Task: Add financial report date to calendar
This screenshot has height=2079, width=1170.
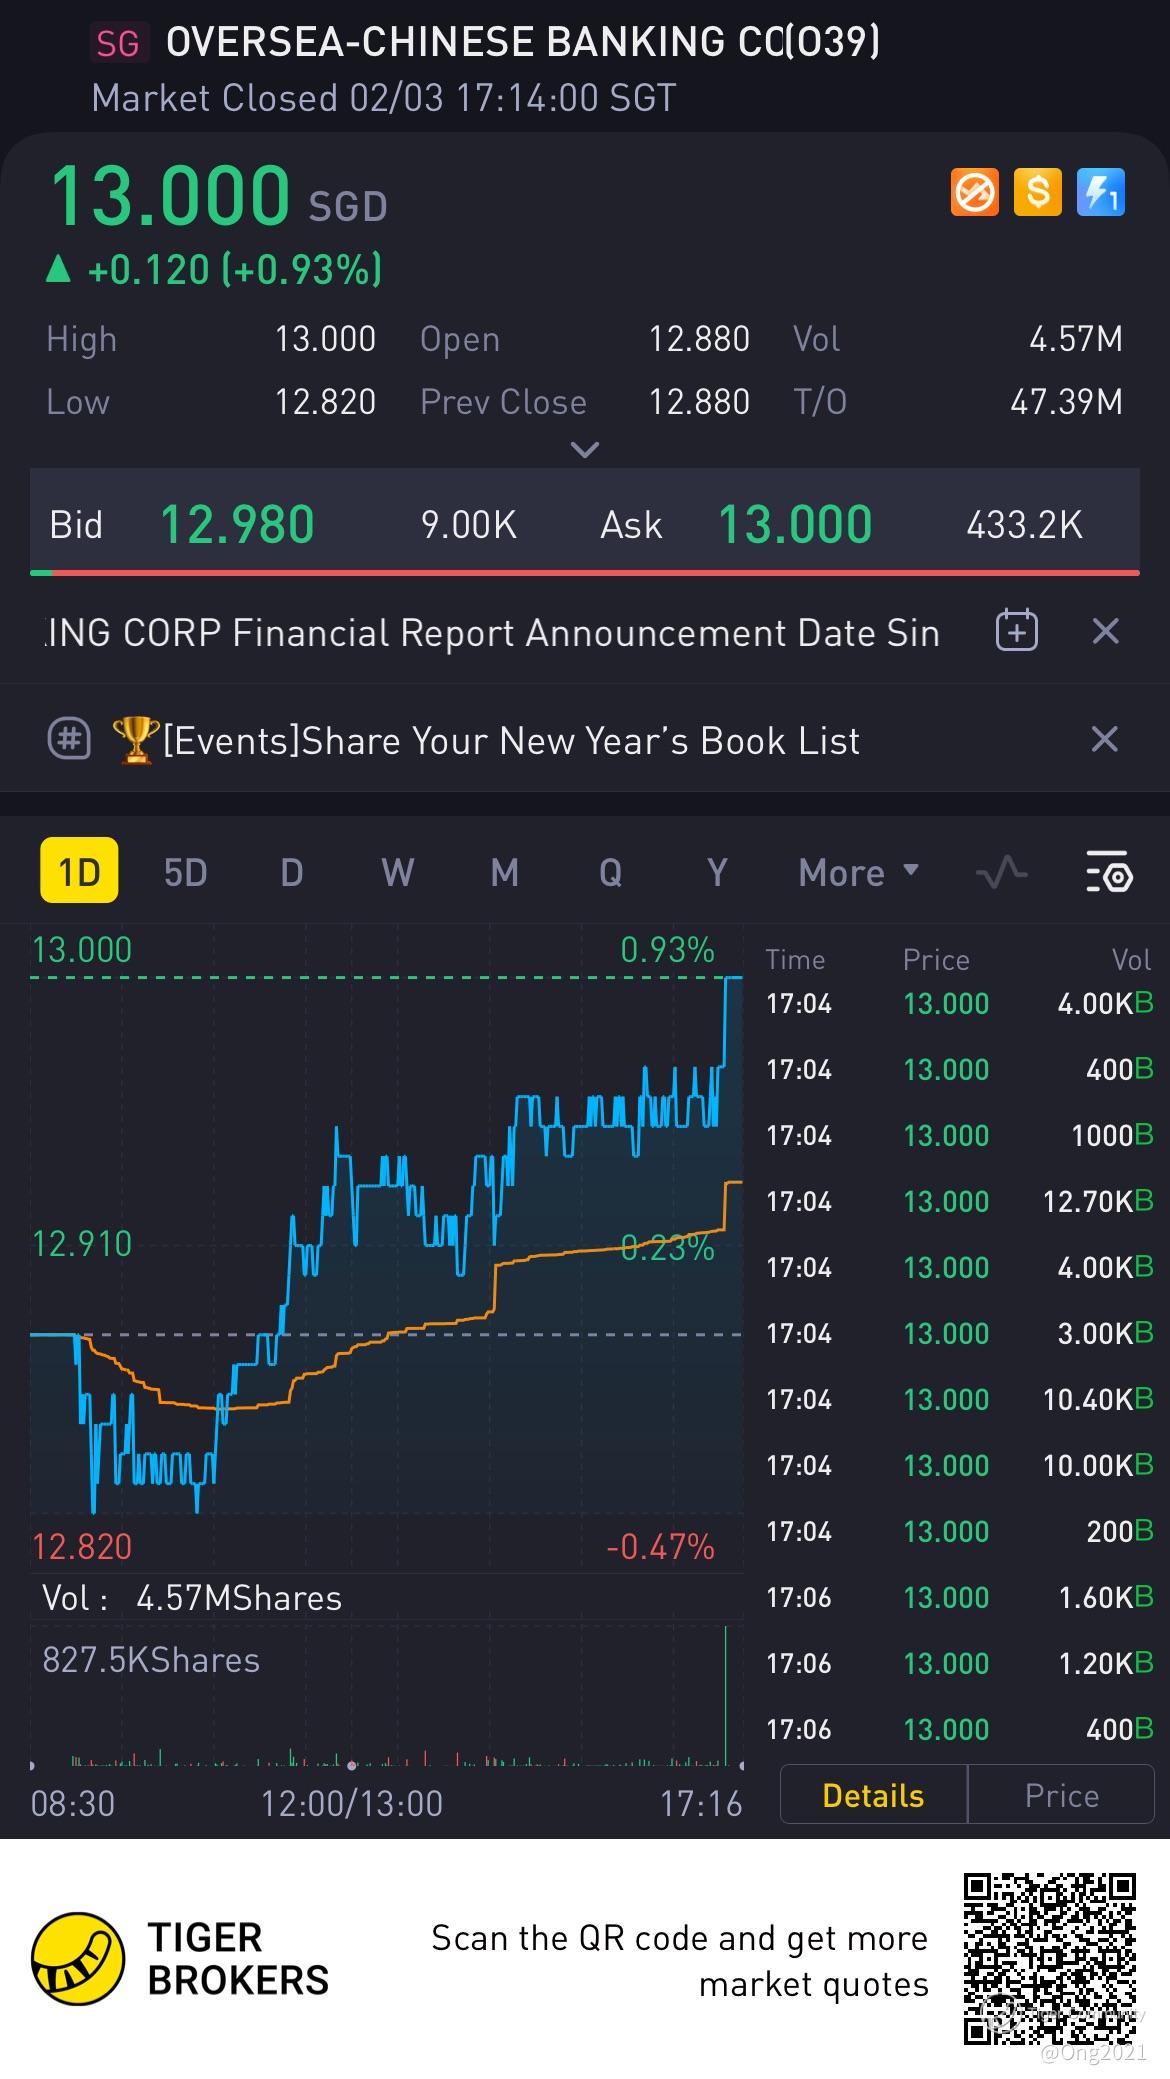Action: click(x=1017, y=631)
